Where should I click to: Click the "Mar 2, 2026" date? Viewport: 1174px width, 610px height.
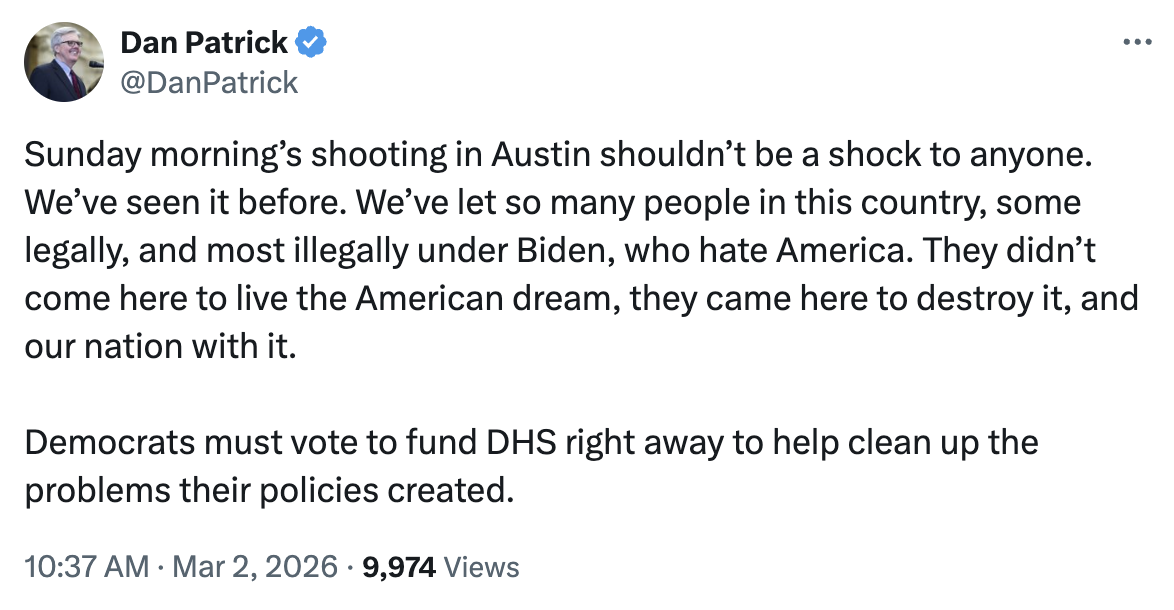pos(254,568)
